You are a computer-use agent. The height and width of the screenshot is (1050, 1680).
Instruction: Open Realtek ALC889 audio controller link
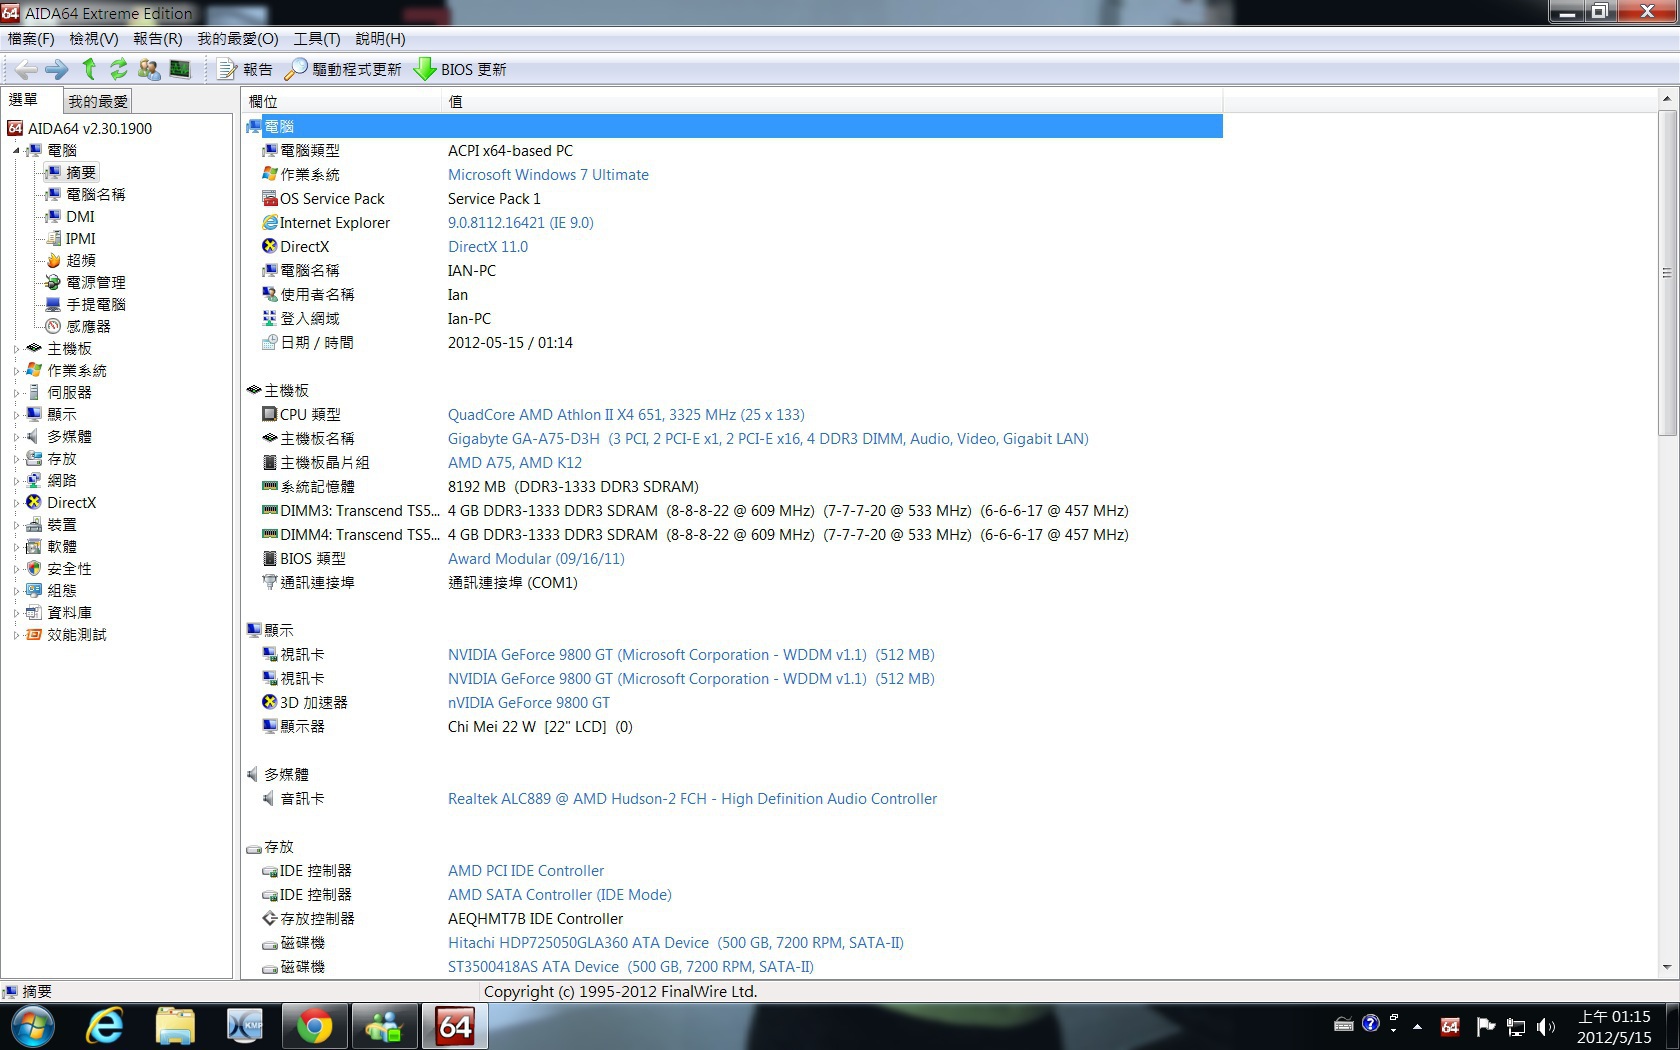[x=692, y=799]
